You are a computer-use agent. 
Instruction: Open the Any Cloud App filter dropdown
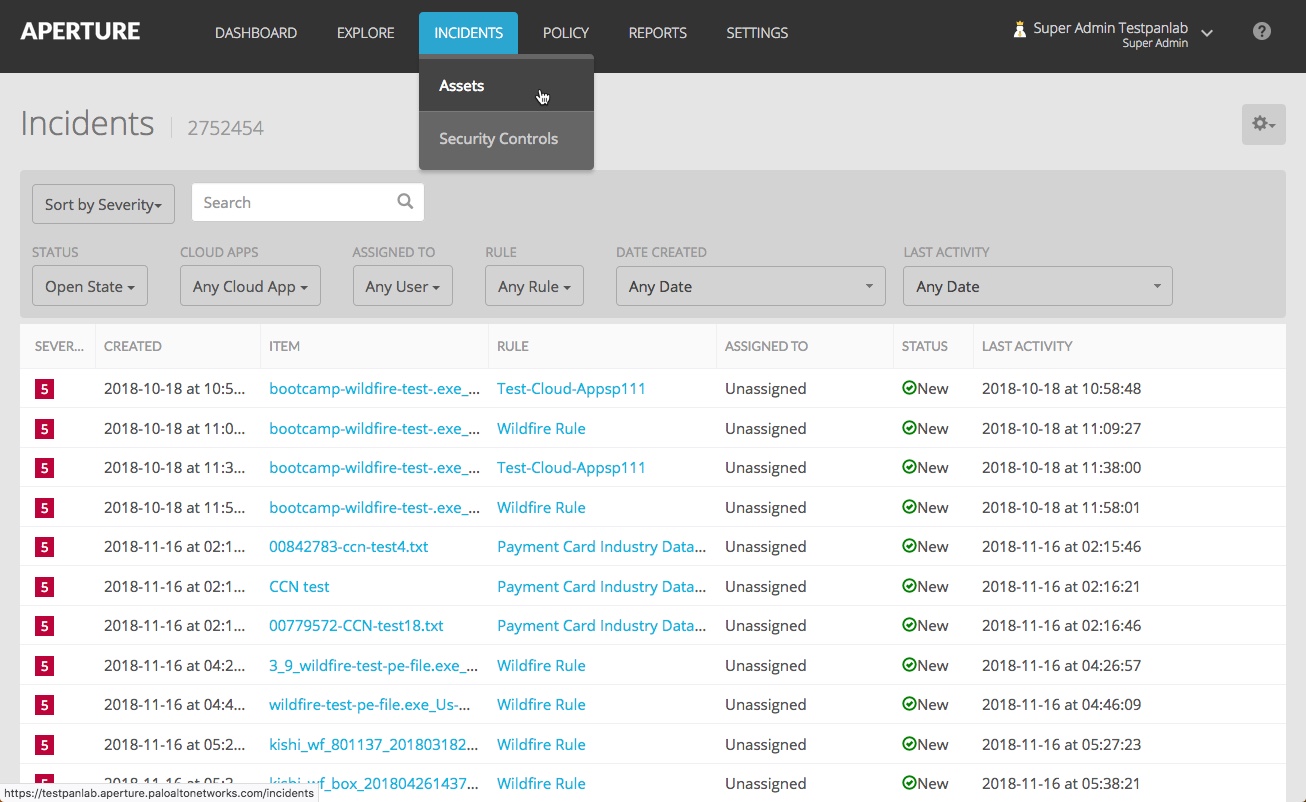250,286
